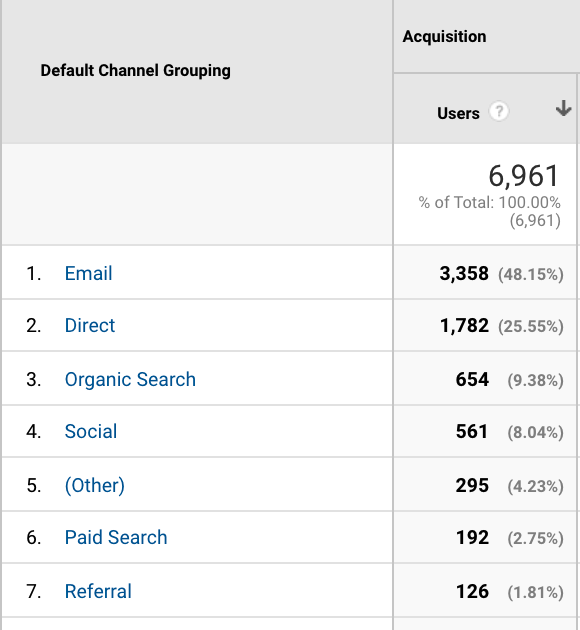Select the Email users value 3,358
580x630 pixels.
[x=464, y=274]
